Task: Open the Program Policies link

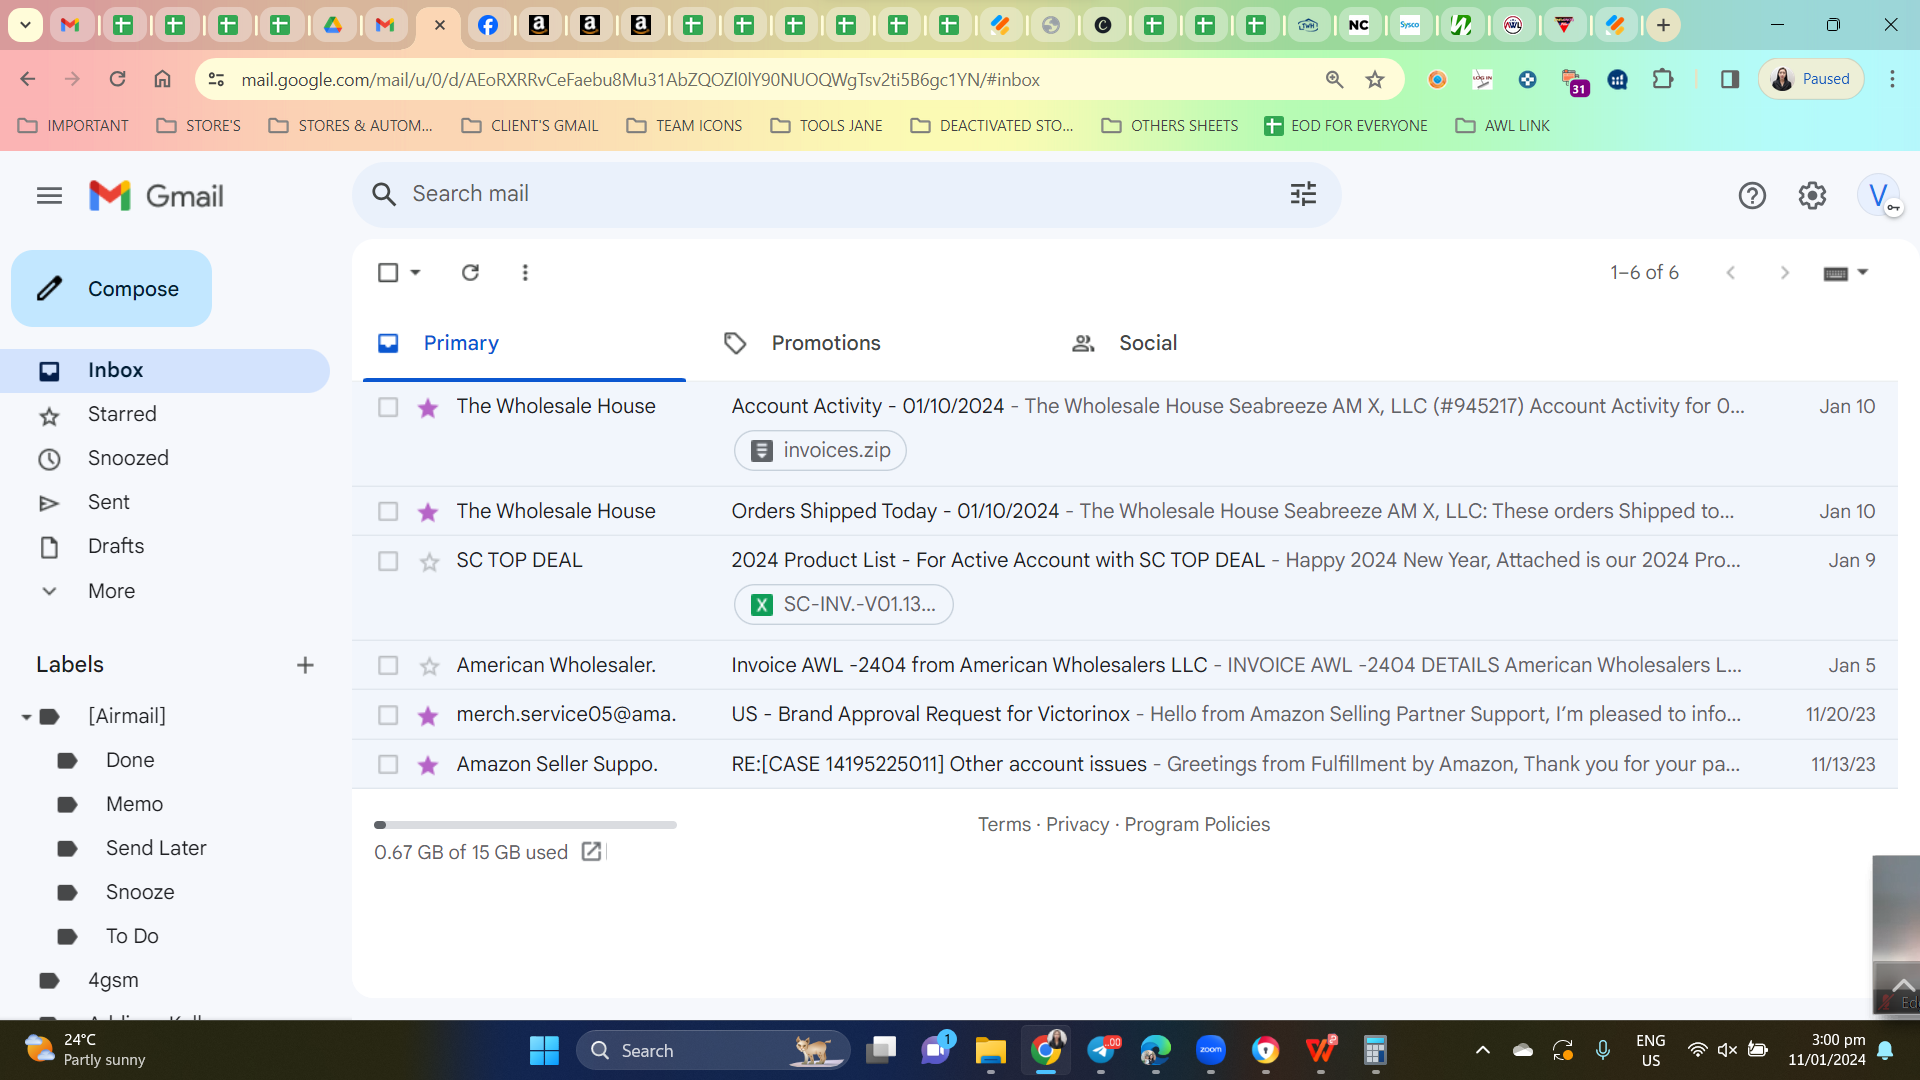Action: tap(1197, 825)
